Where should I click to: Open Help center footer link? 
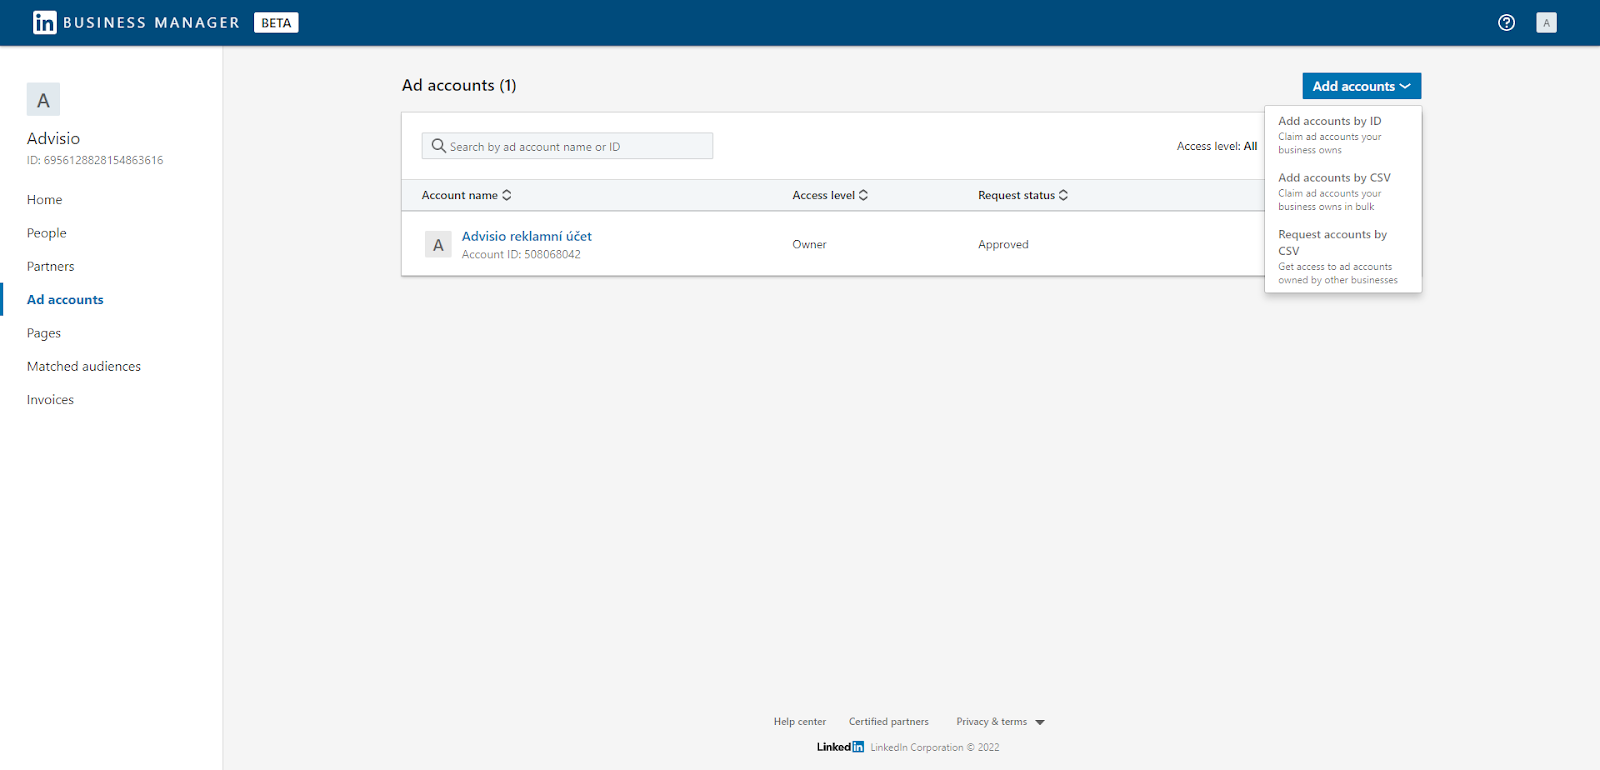[799, 722]
